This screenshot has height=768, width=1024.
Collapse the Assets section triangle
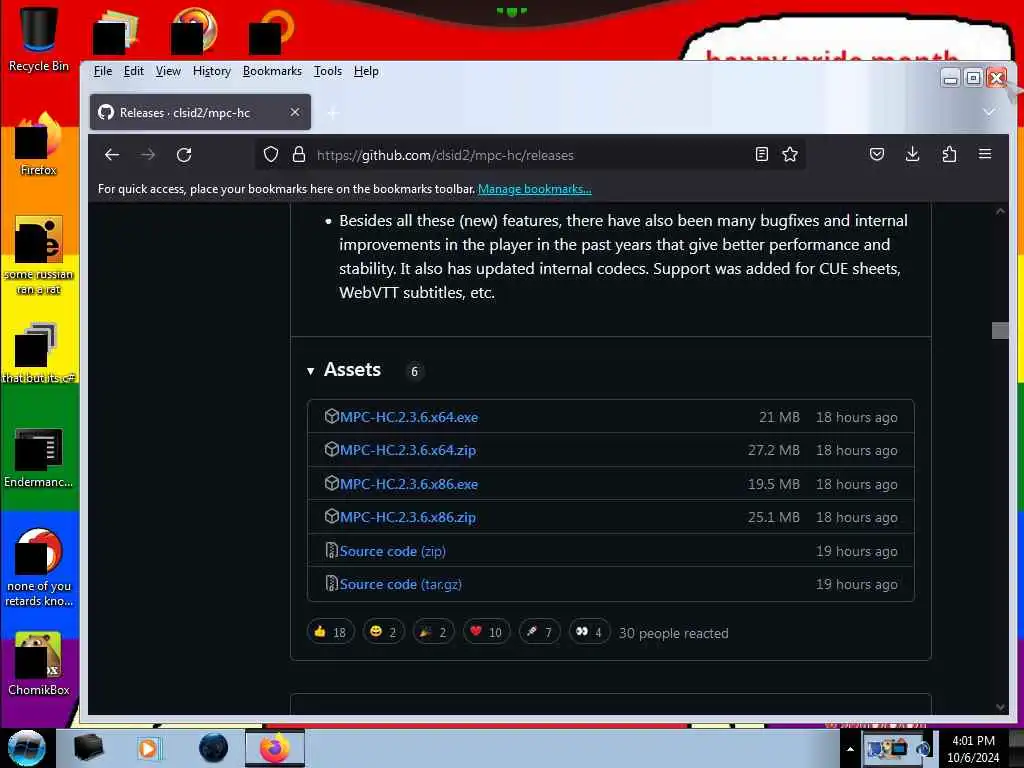311,371
